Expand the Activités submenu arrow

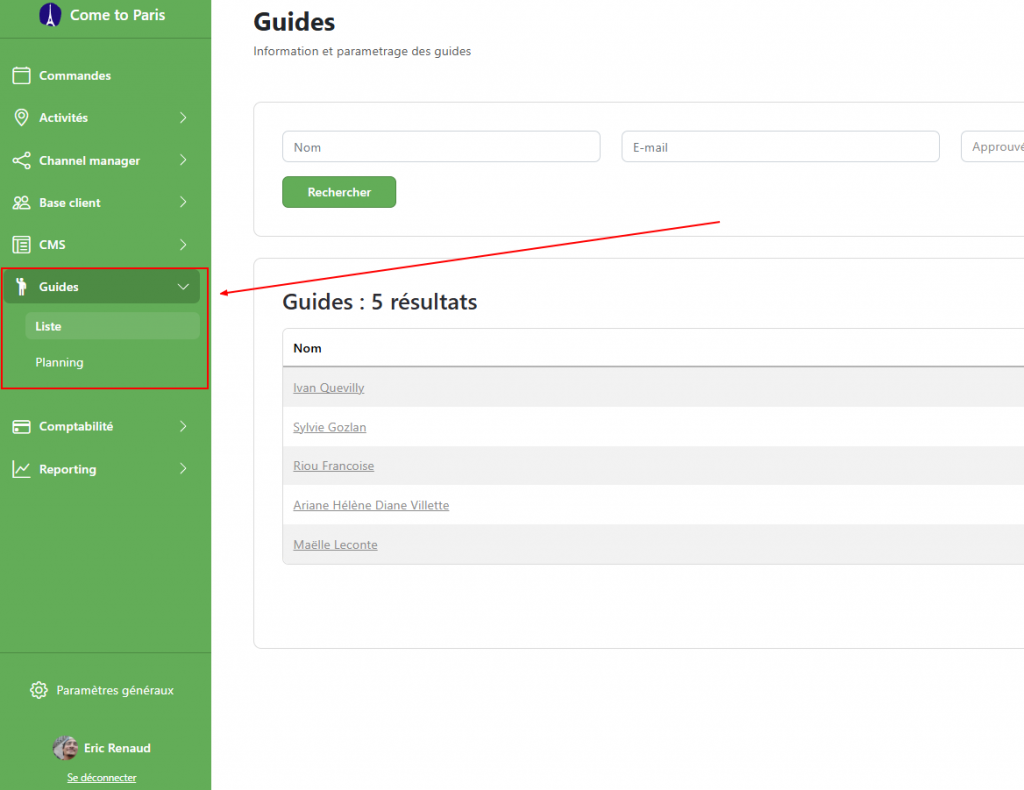[x=183, y=118]
